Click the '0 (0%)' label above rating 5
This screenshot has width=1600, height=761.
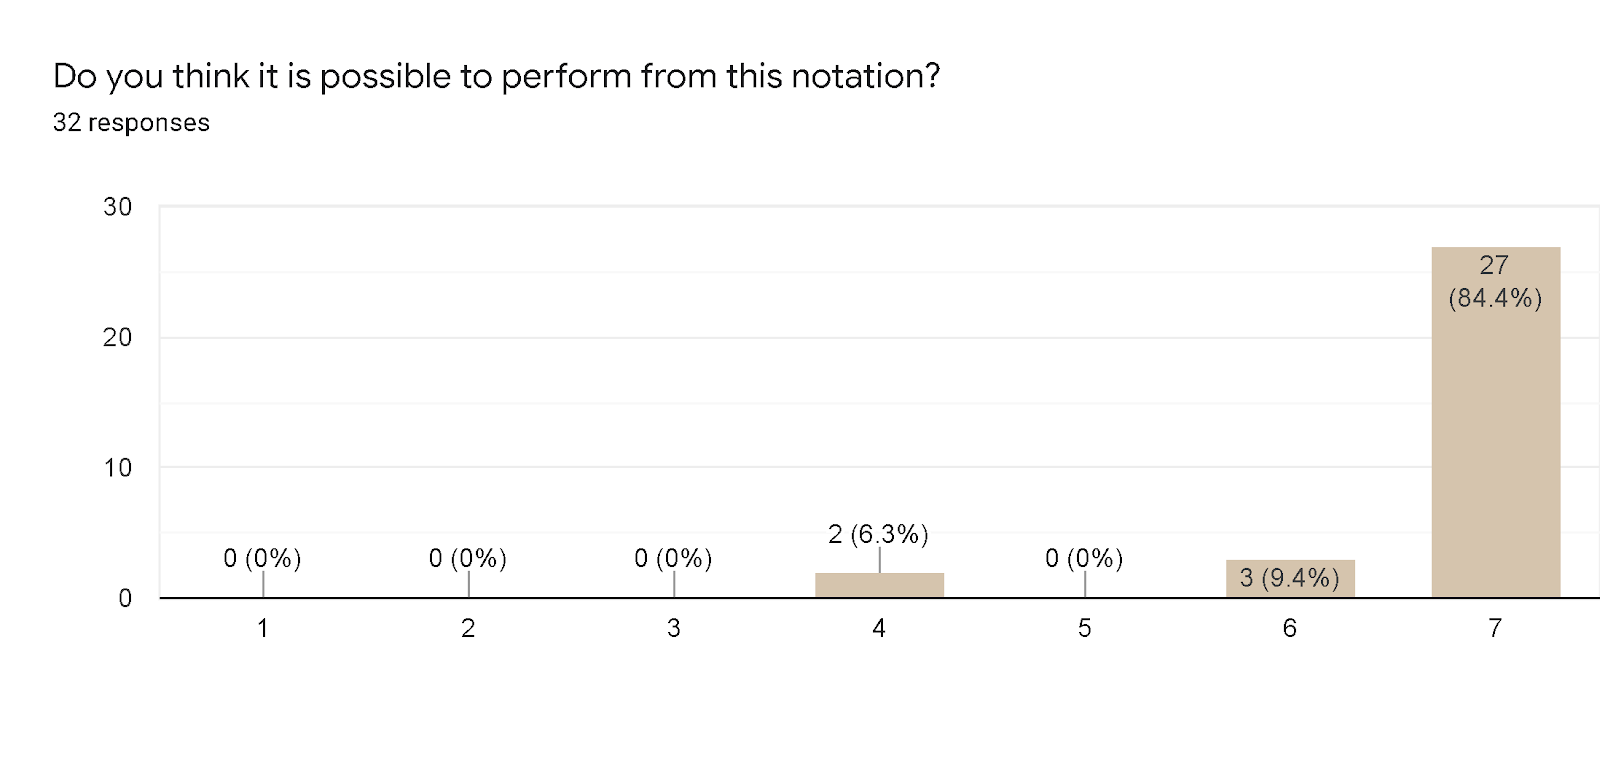pyautogui.click(x=1084, y=558)
